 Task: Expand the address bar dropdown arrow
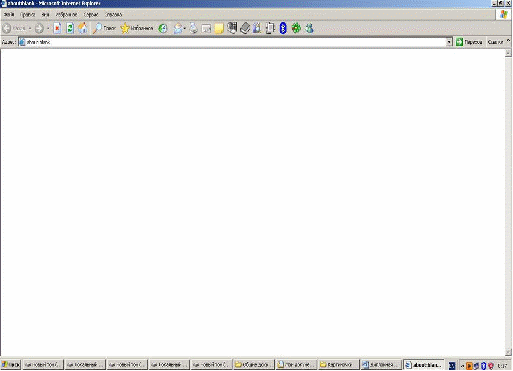coord(449,42)
